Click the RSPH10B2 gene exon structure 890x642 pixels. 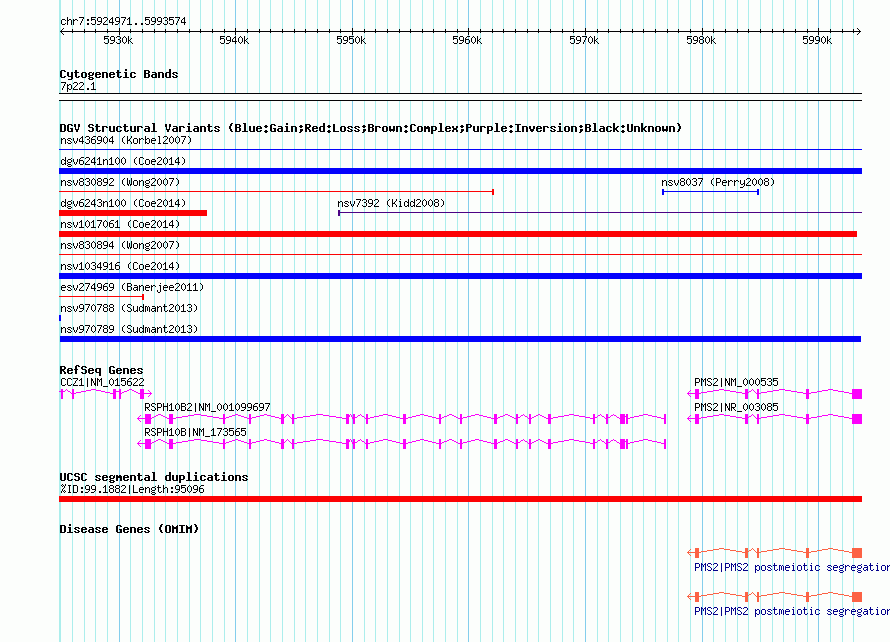[402, 419]
